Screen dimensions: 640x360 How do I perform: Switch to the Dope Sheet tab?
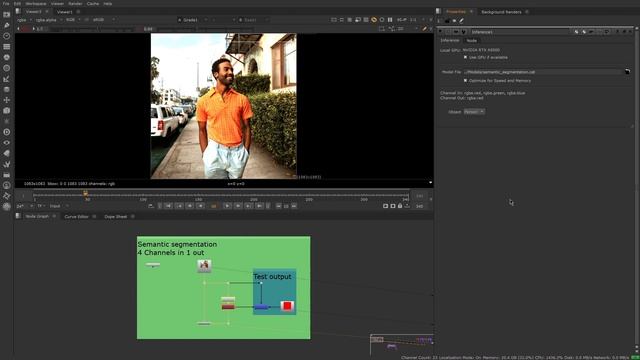coord(116,216)
